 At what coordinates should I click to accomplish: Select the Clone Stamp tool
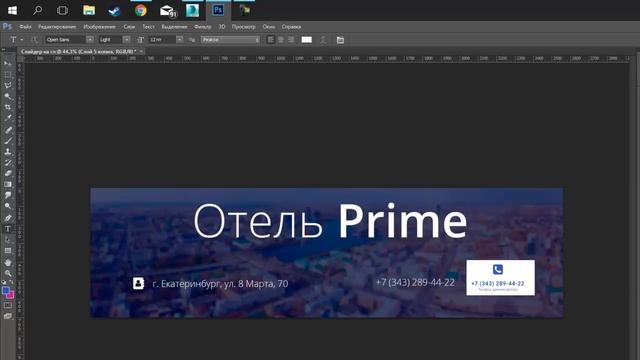click(x=8, y=151)
